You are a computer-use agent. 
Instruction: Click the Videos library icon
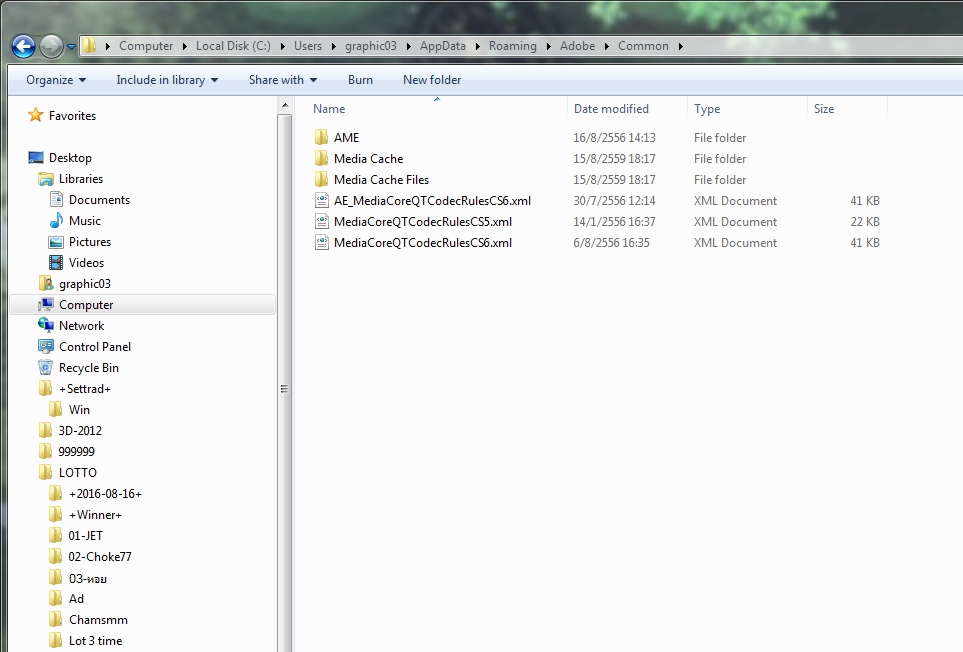56,263
